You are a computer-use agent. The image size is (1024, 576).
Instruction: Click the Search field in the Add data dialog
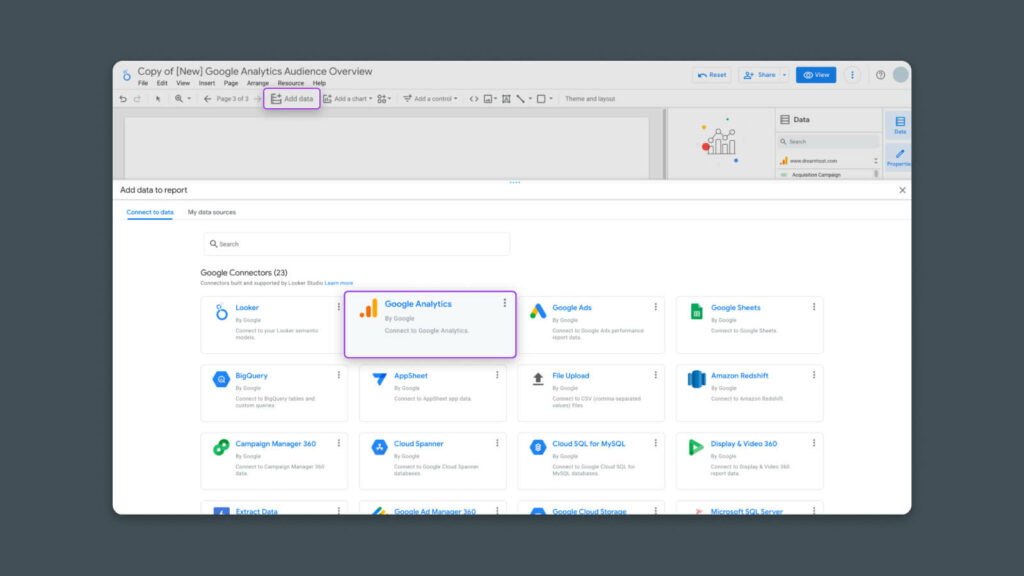click(x=356, y=243)
